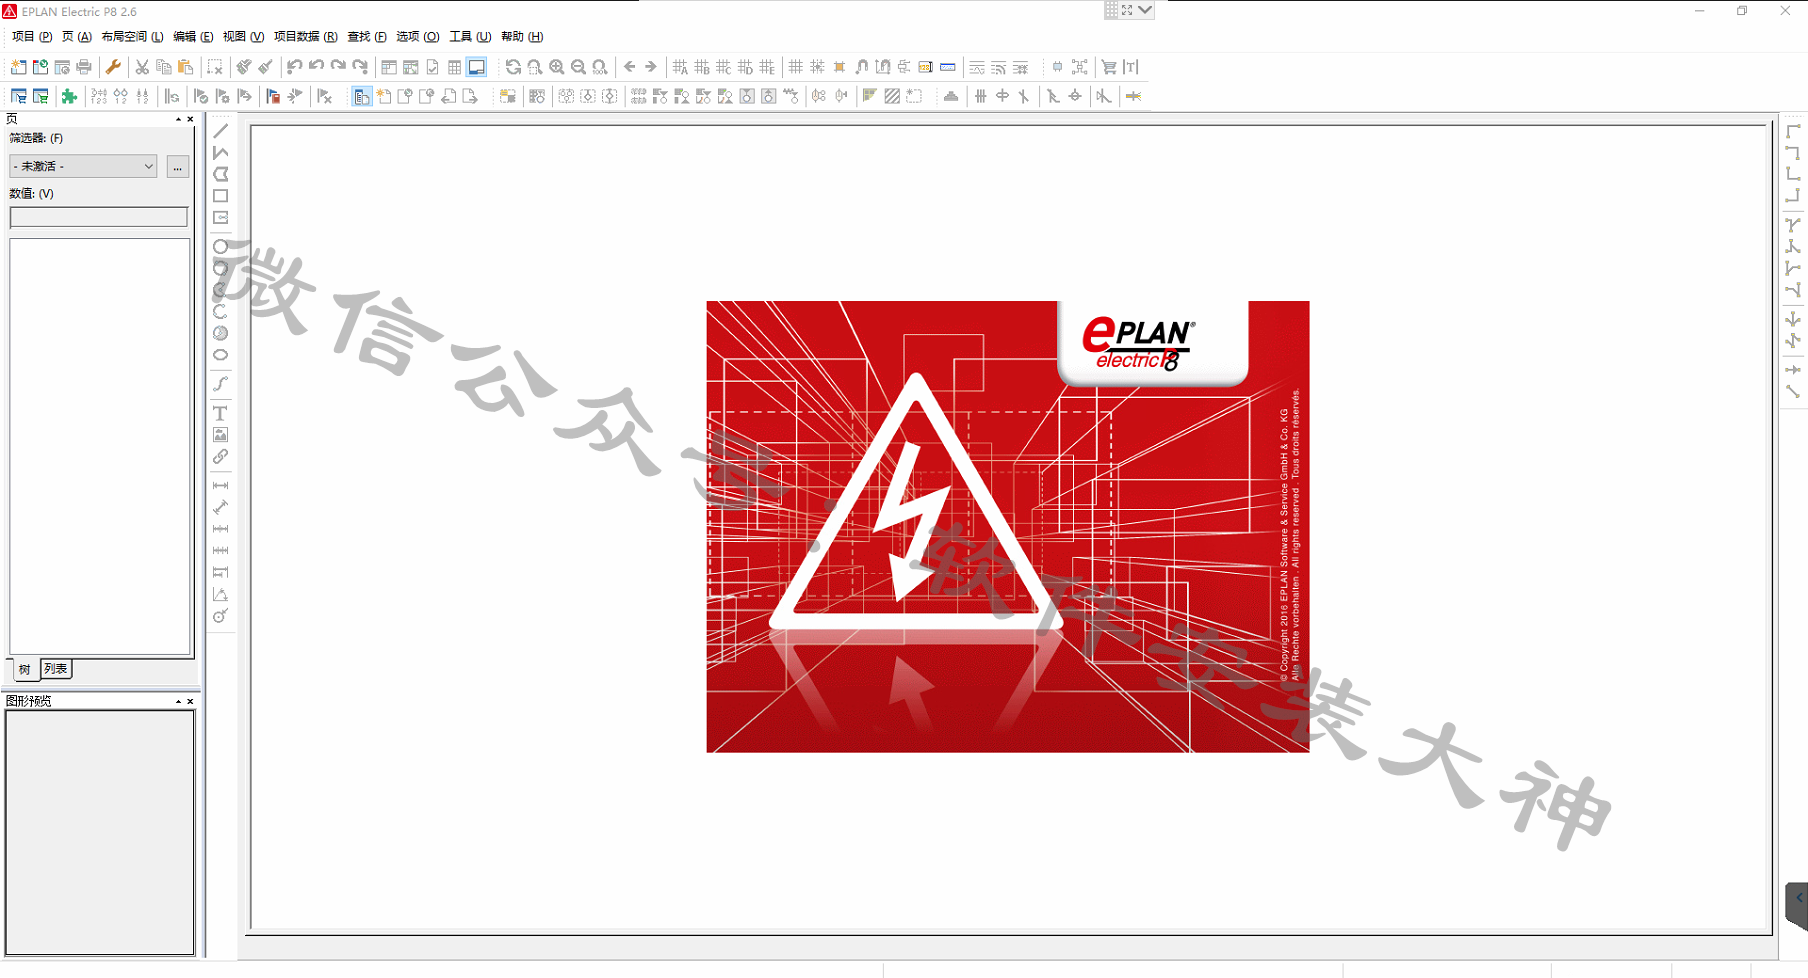Collapse the 页 panel using its arrow
1808x978 pixels.
coord(178,119)
